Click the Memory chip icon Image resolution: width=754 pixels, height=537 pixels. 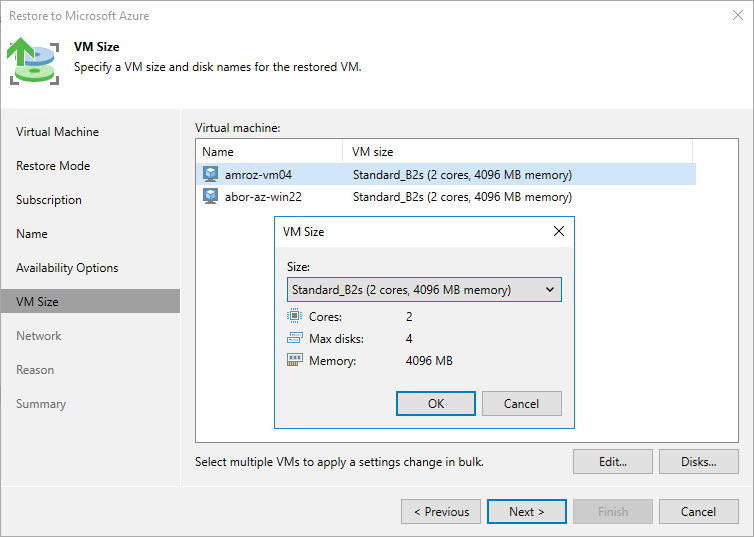(x=294, y=360)
